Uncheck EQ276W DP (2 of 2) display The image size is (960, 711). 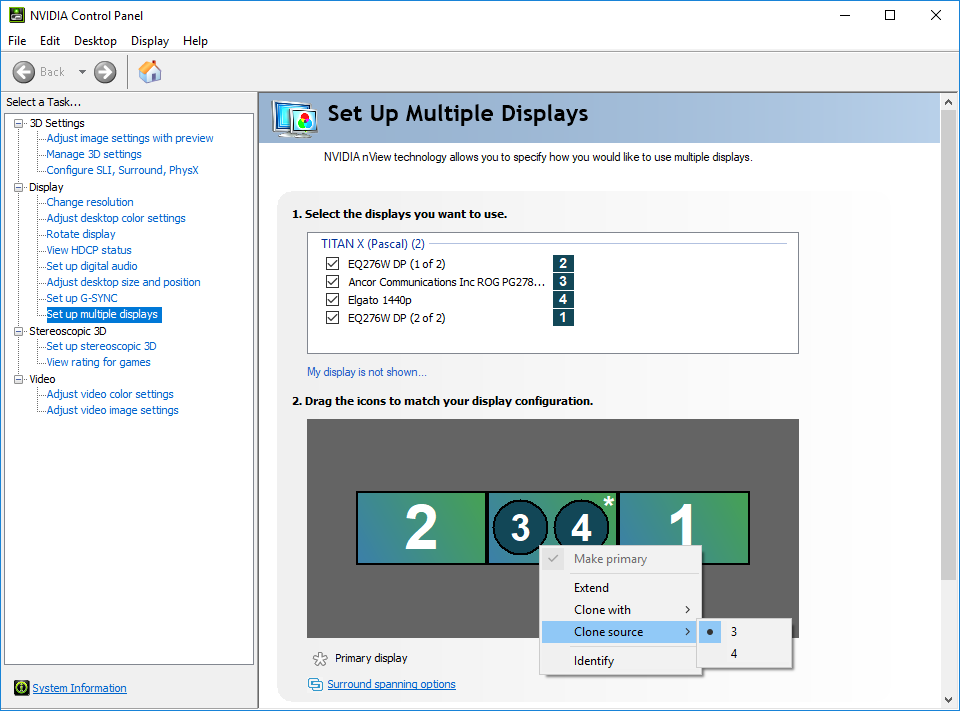pyautogui.click(x=332, y=318)
